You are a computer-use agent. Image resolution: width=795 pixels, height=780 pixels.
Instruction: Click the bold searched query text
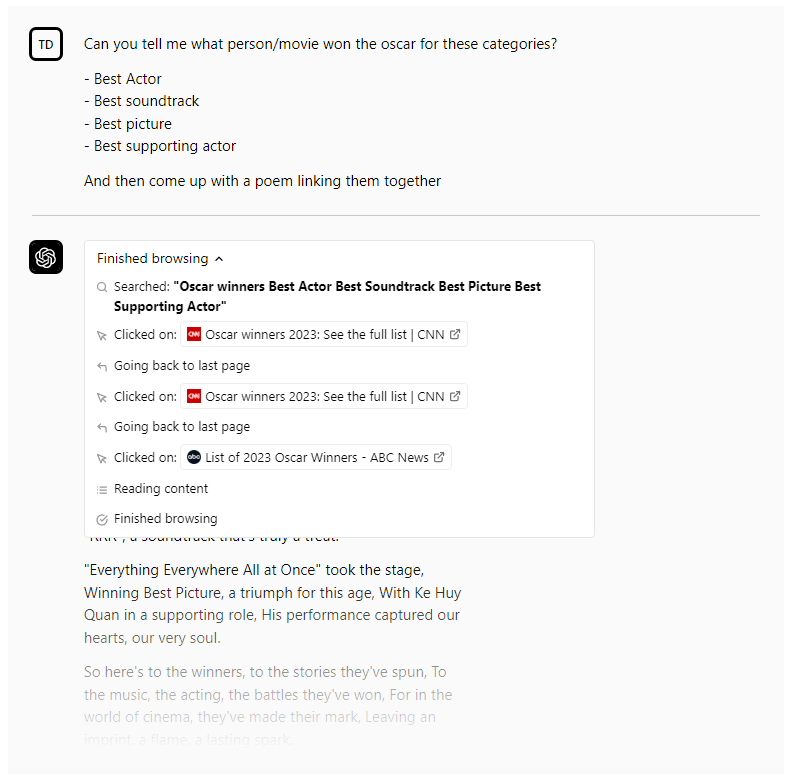click(357, 296)
